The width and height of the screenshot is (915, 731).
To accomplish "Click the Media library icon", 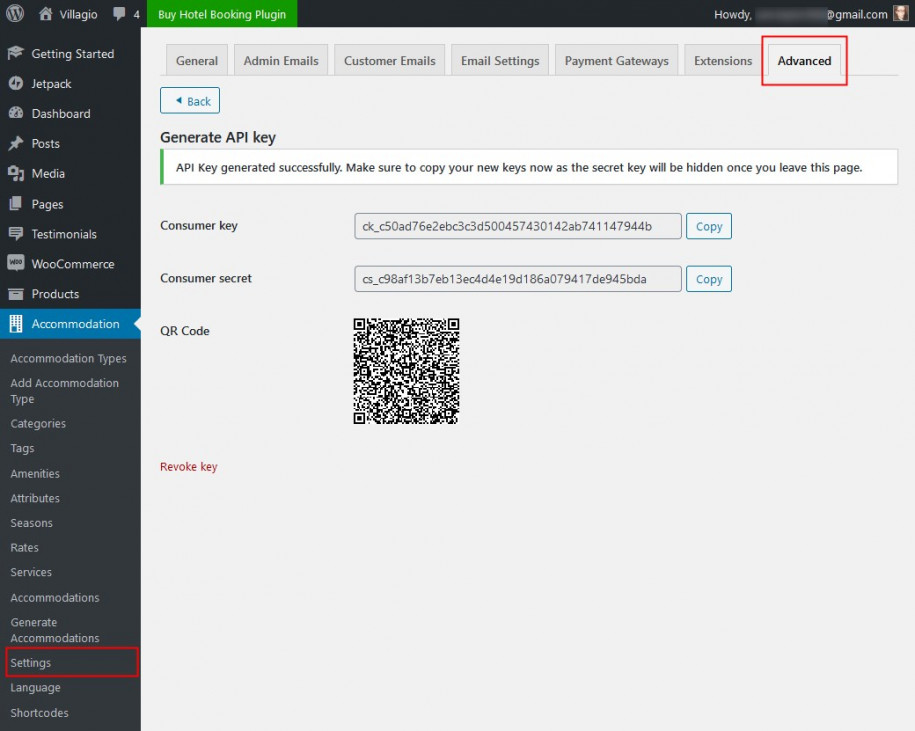I will [x=16, y=174].
